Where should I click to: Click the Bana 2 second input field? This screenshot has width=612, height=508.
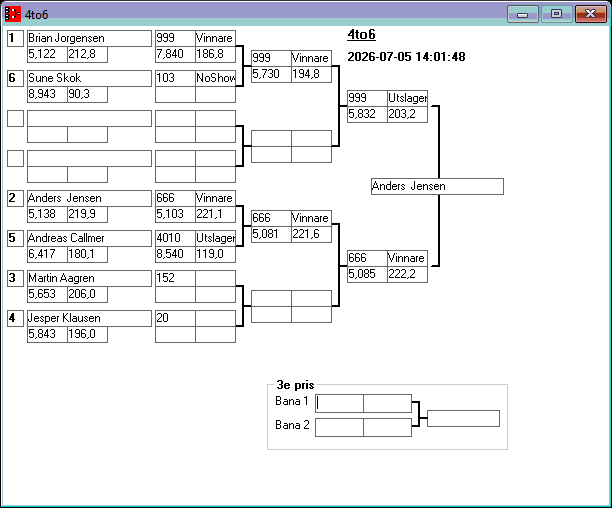point(387,428)
